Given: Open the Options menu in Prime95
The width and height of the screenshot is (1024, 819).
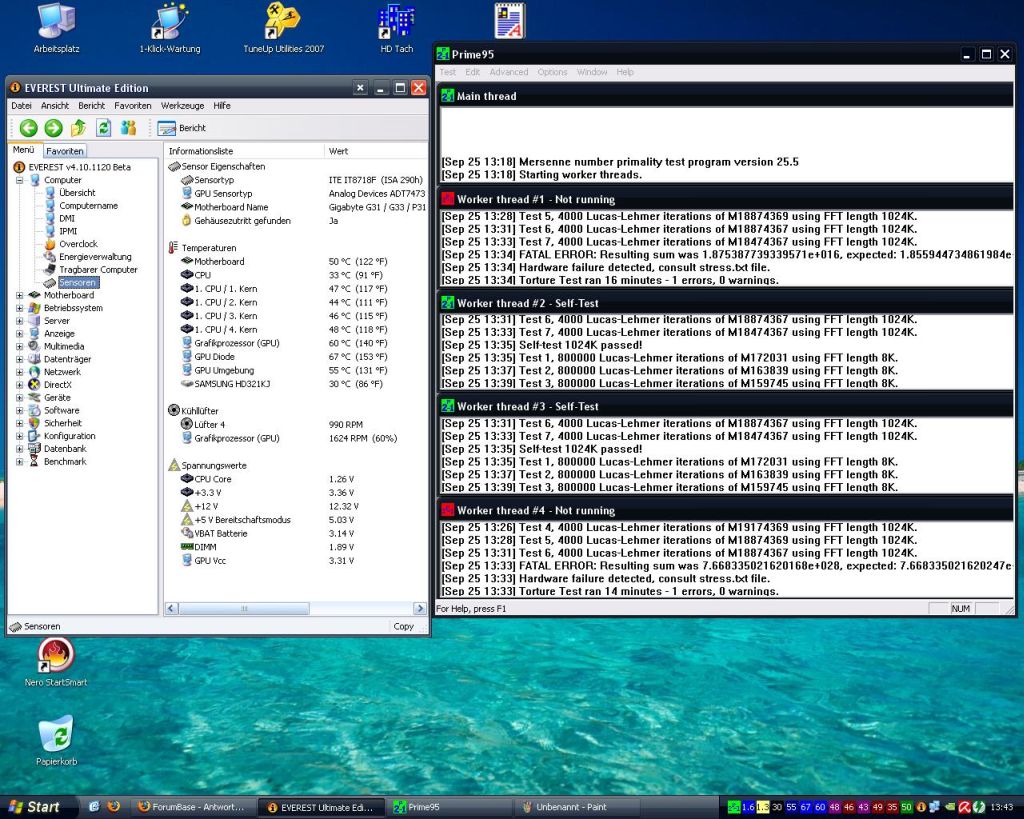Looking at the screenshot, I should [552, 72].
